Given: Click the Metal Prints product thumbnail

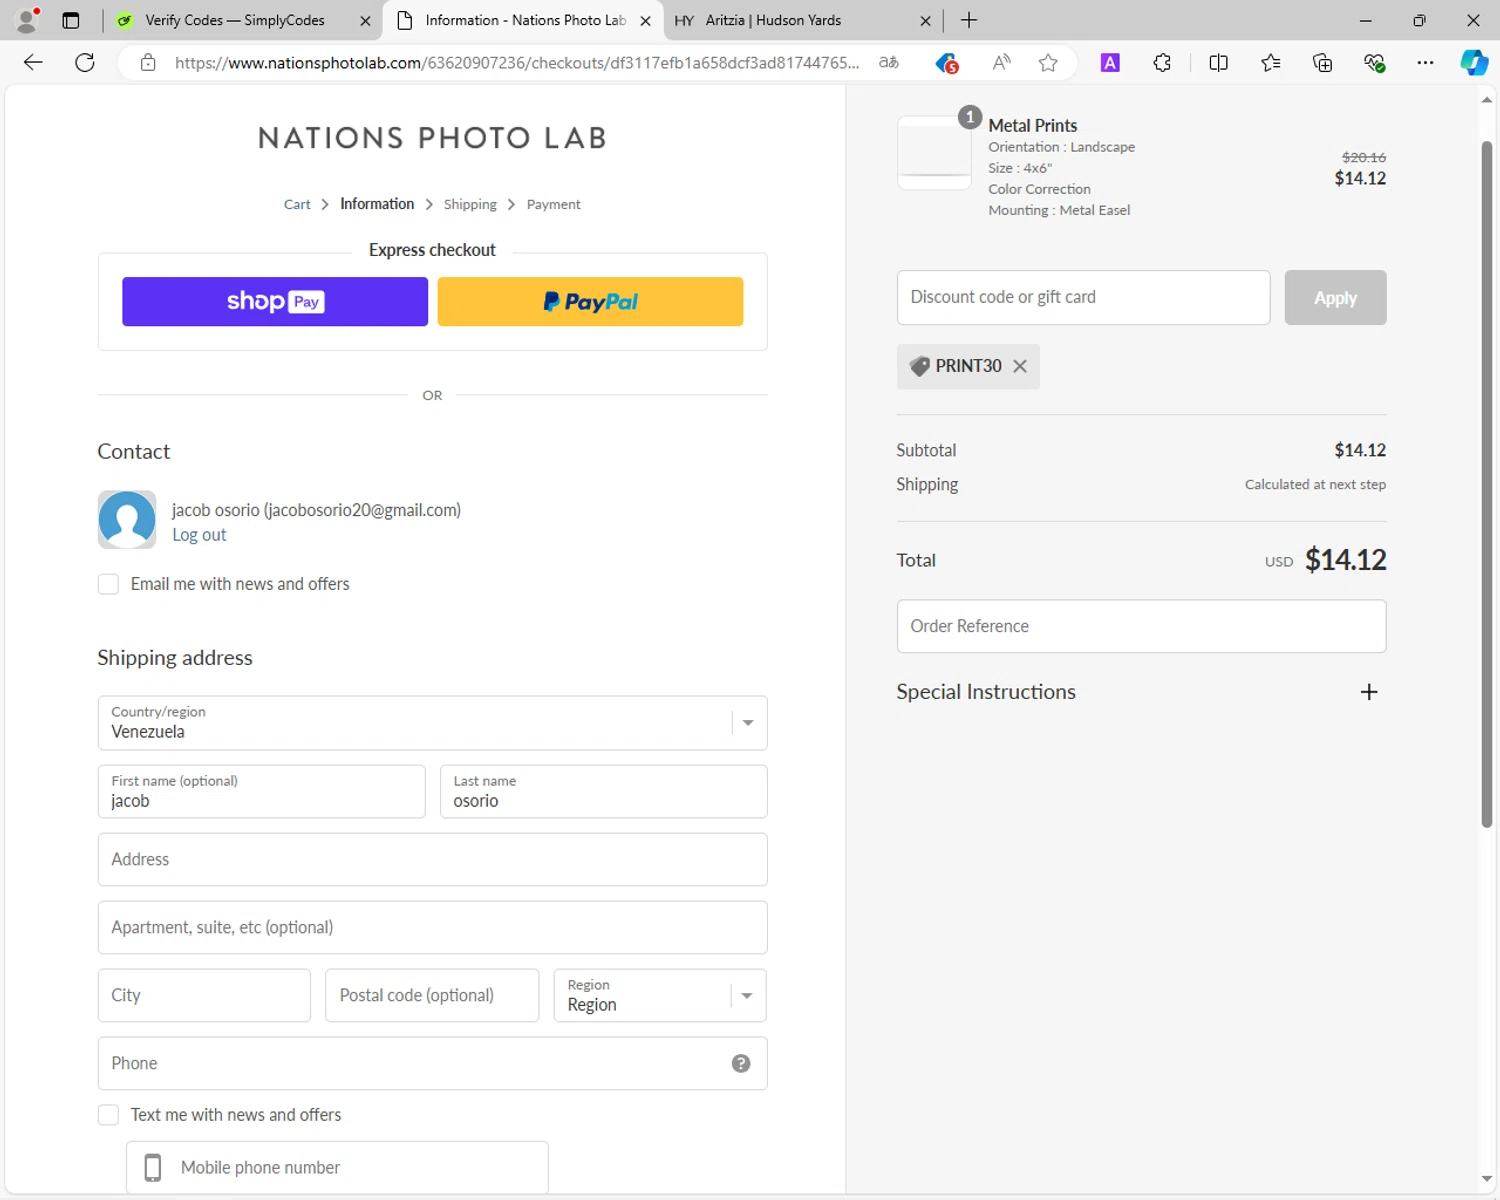Looking at the screenshot, I should pyautogui.click(x=934, y=153).
